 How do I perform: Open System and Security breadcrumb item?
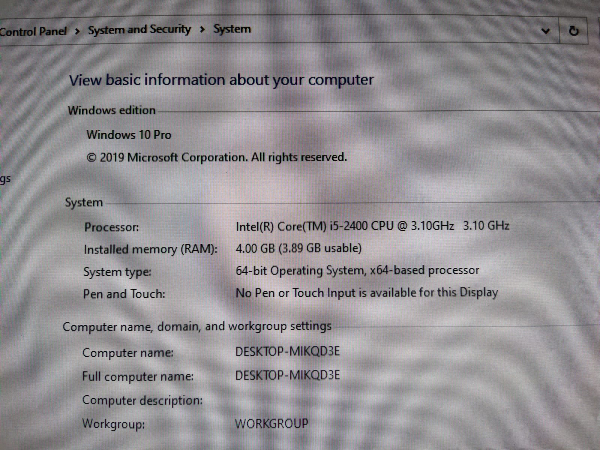(139, 29)
